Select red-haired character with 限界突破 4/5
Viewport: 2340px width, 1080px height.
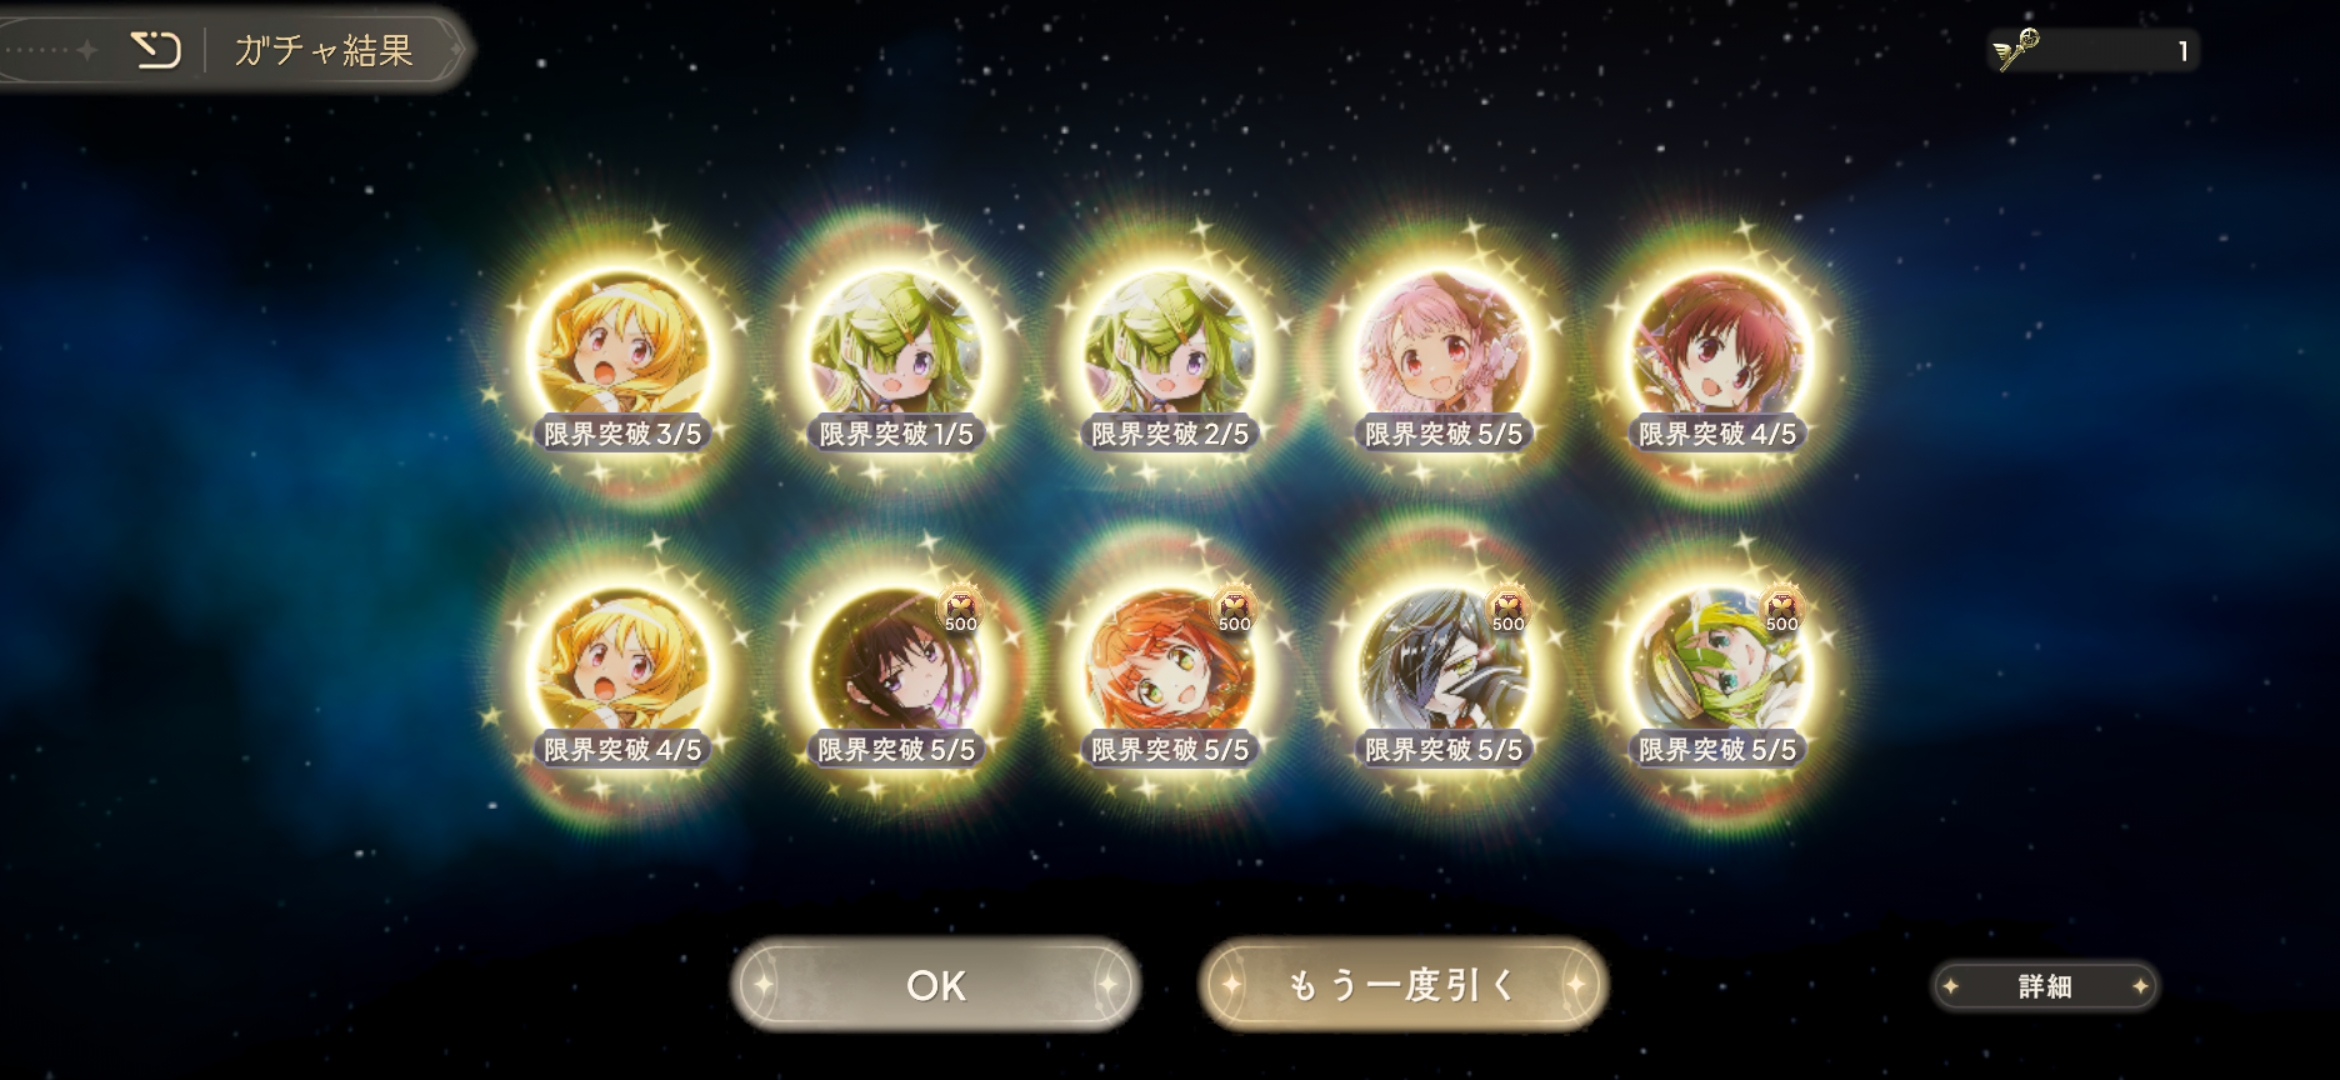[x=1718, y=355]
